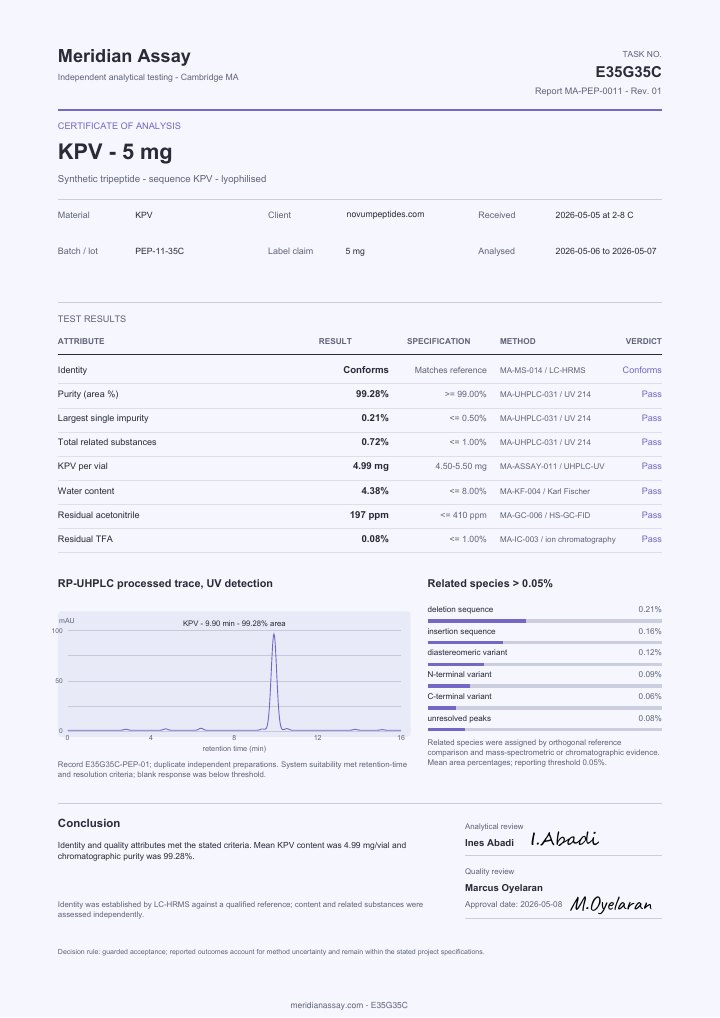The width and height of the screenshot is (720, 1018).
Task: Click the Residual TFA row Pass verdict
Action: 651,539
